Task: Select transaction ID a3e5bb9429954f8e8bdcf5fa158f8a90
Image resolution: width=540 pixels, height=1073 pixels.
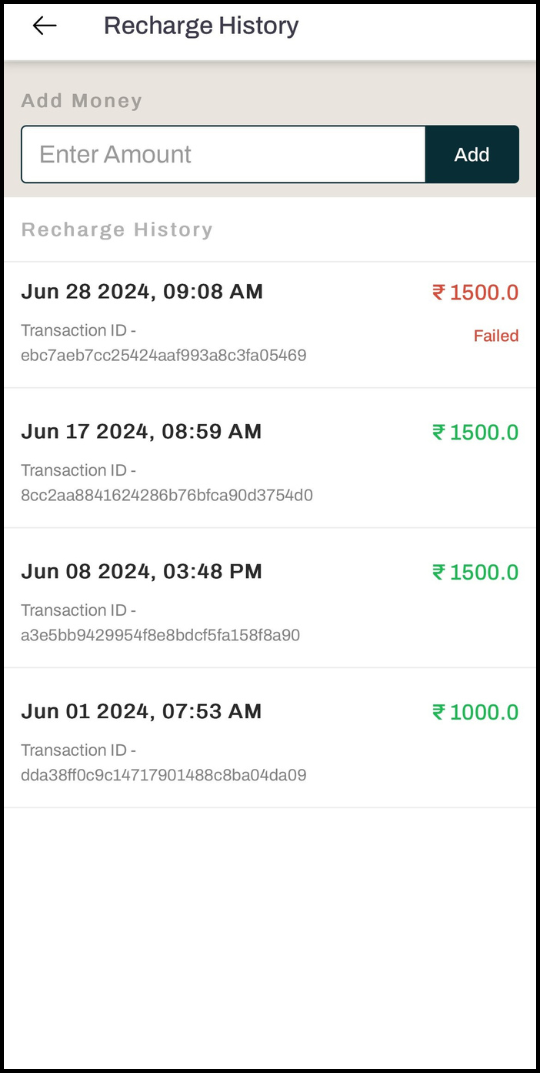Action: 161,635
